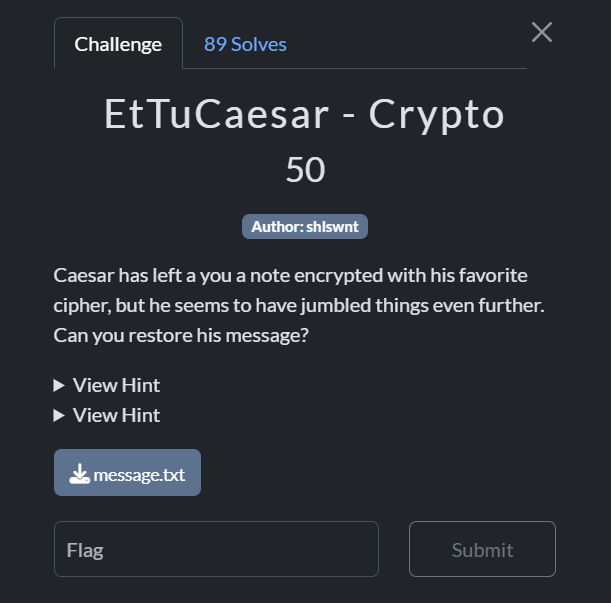The image size is (611, 603).
Task: Expand the first View Hint triangle
Action: pyautogui.click(x=59, y=385)
